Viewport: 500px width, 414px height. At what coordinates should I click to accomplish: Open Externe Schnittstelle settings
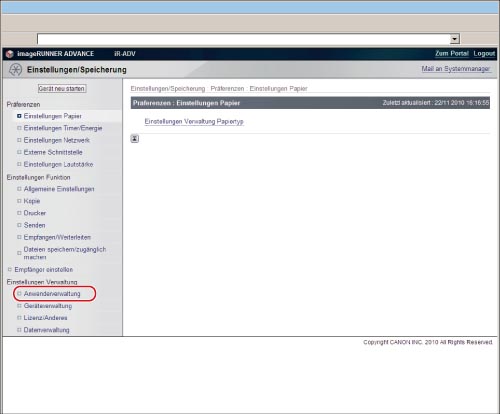click(53, 152)
